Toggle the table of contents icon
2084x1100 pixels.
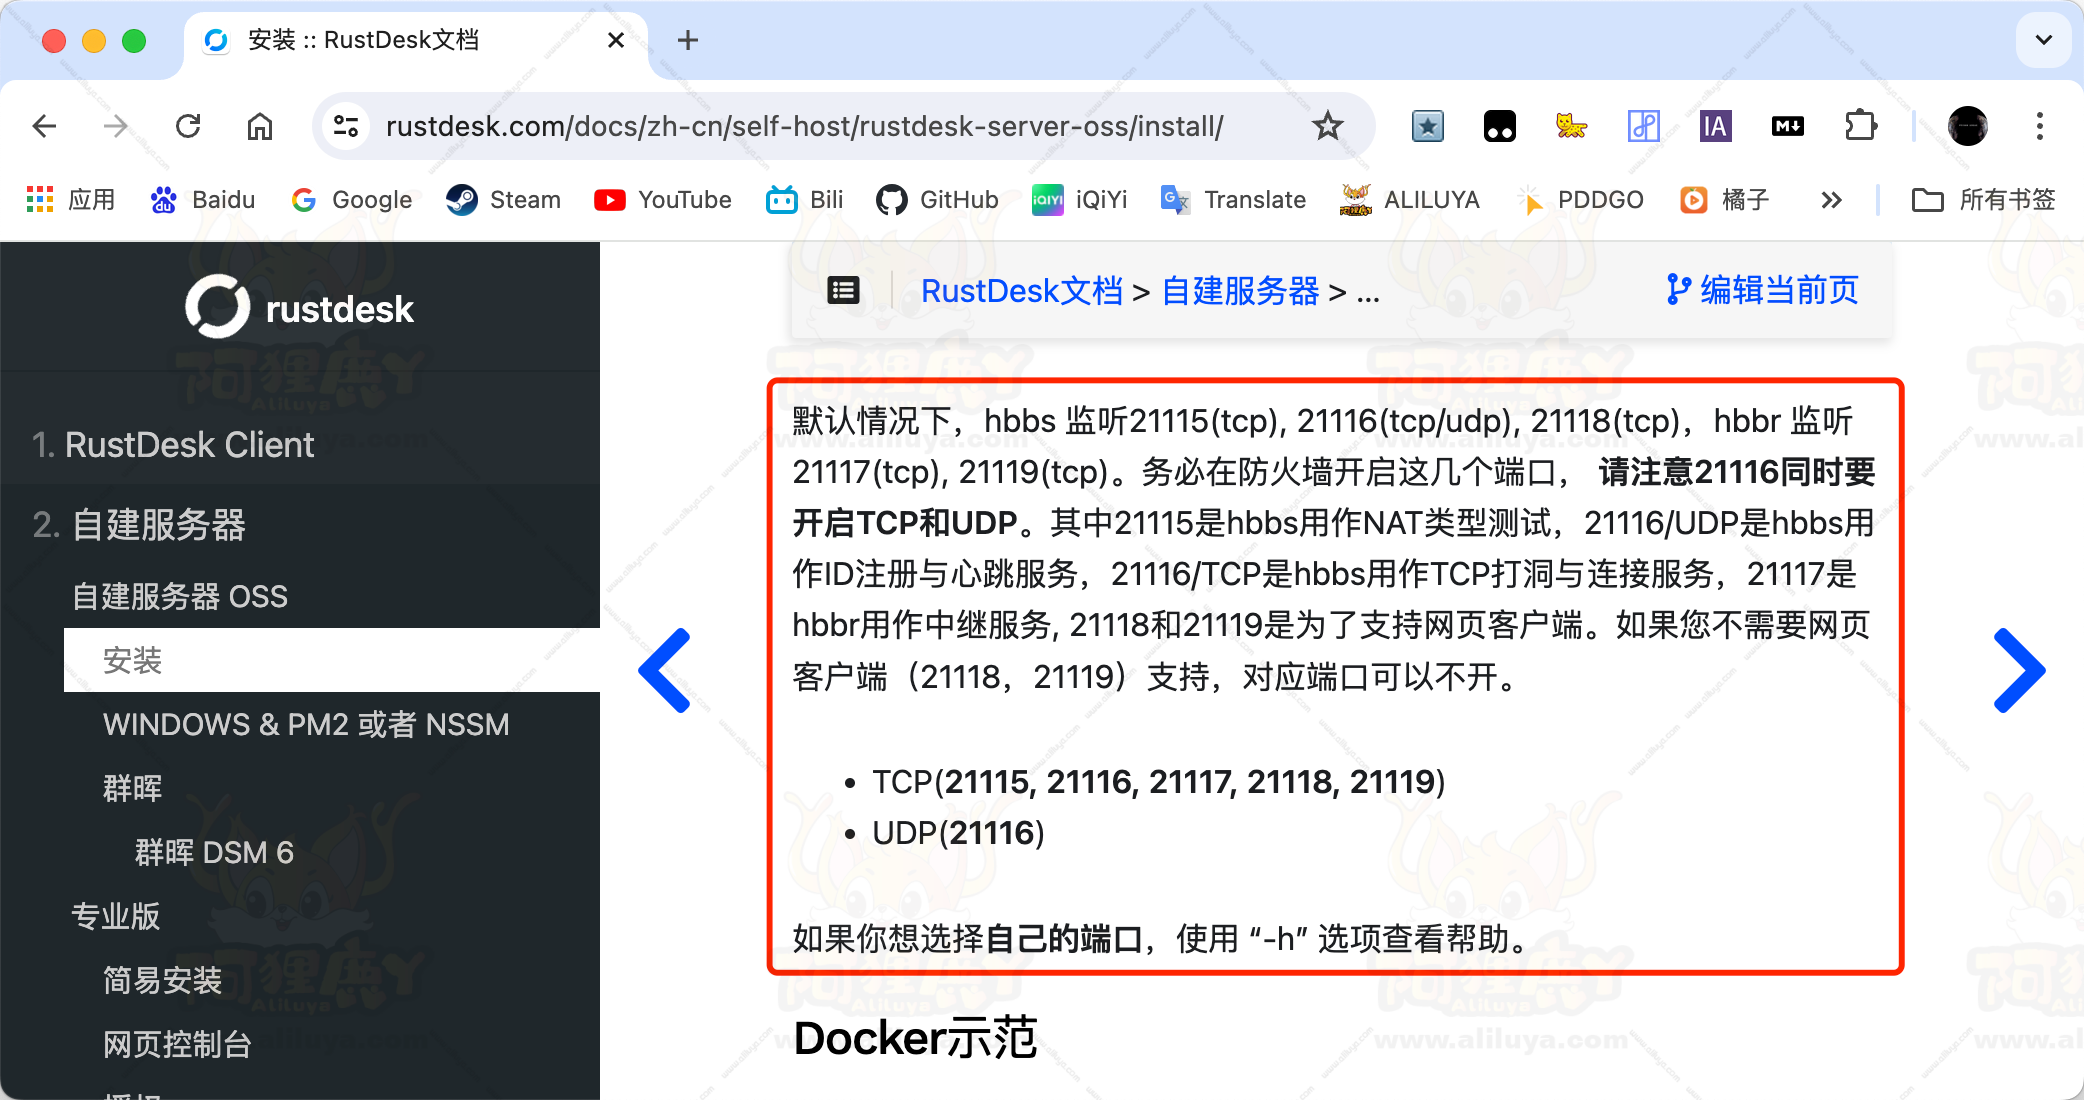tap(843, 291)
